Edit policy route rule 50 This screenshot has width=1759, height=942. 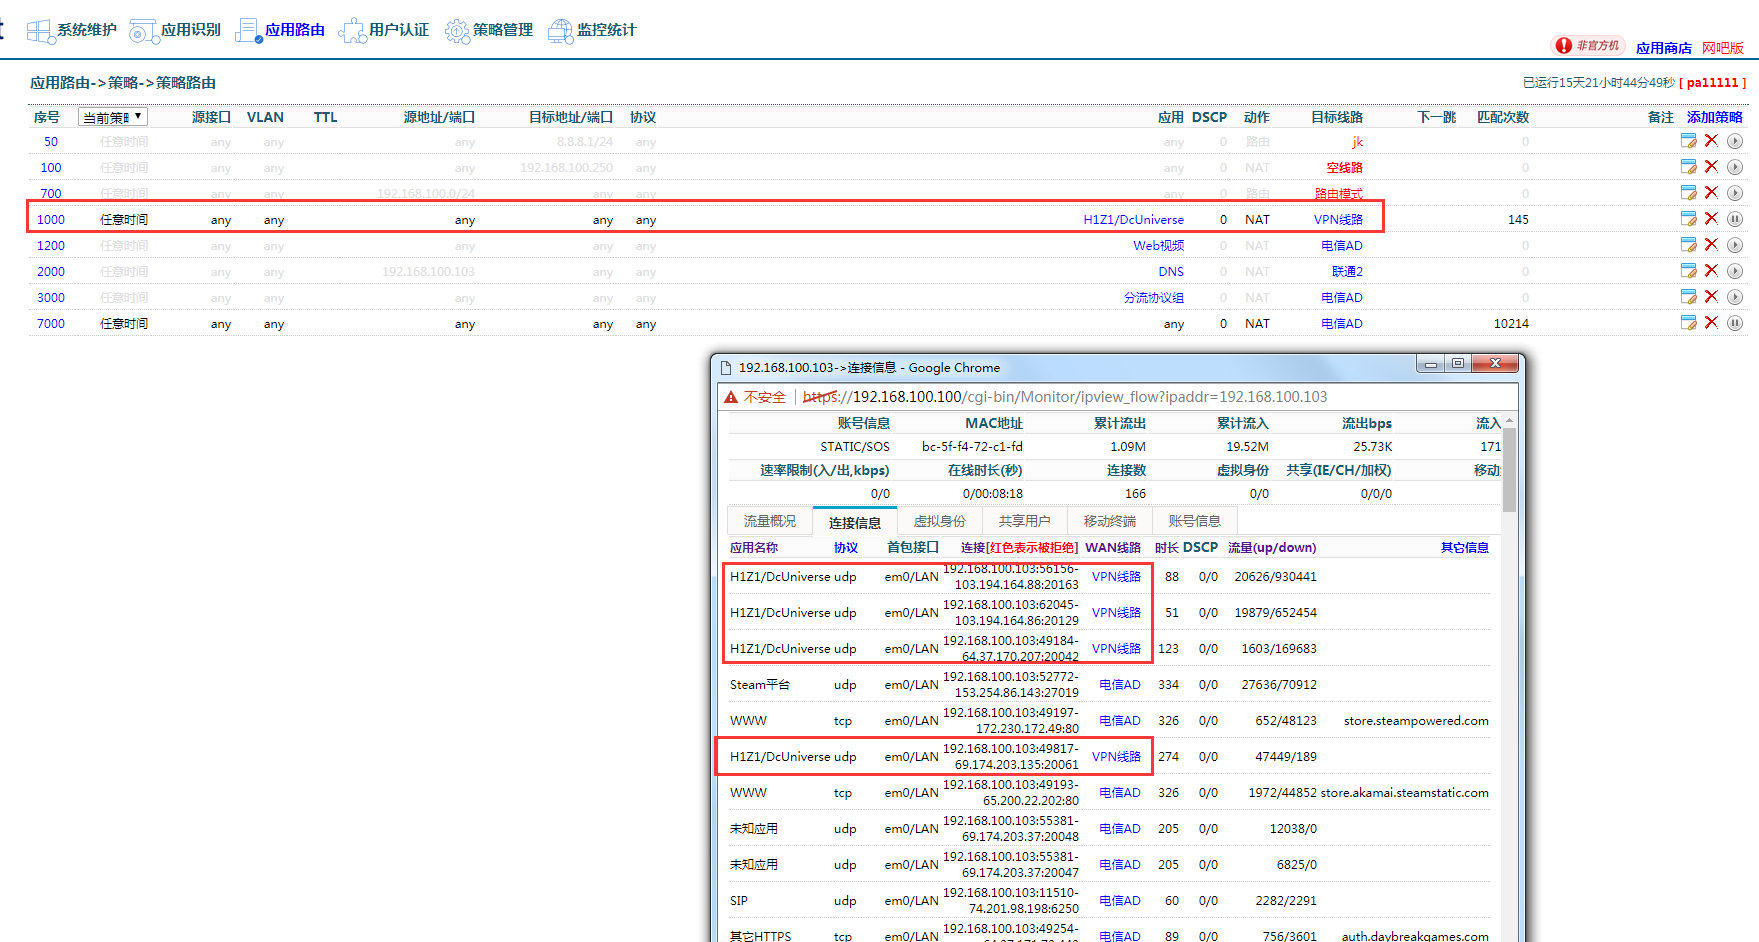1689,141
